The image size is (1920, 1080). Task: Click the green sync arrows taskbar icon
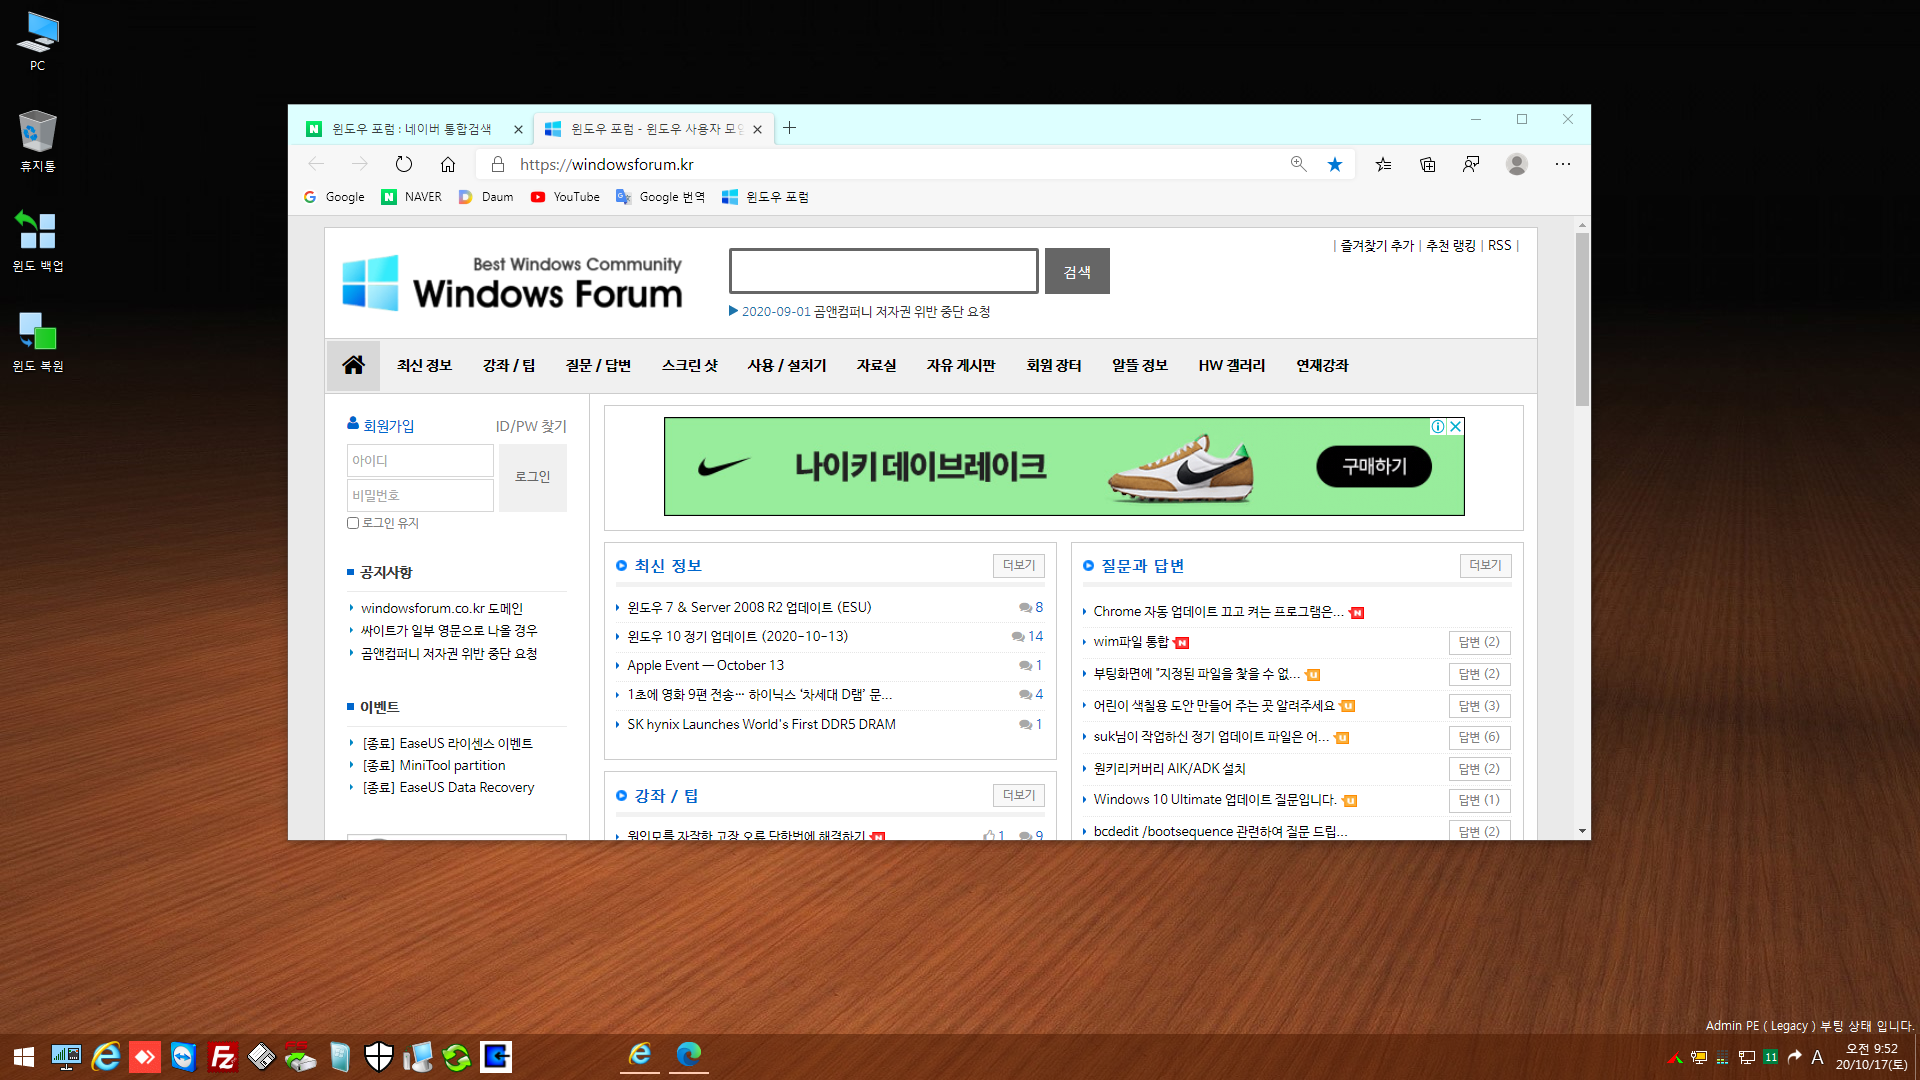click(456, 1057)
